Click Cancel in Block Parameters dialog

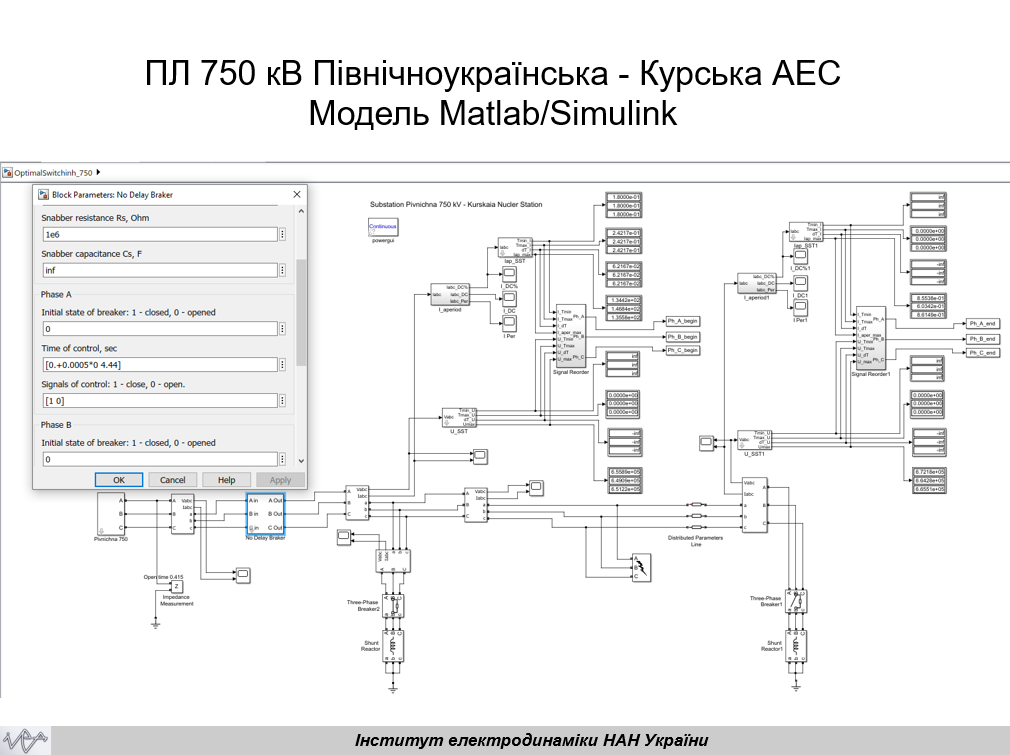(x=173, y=480)
